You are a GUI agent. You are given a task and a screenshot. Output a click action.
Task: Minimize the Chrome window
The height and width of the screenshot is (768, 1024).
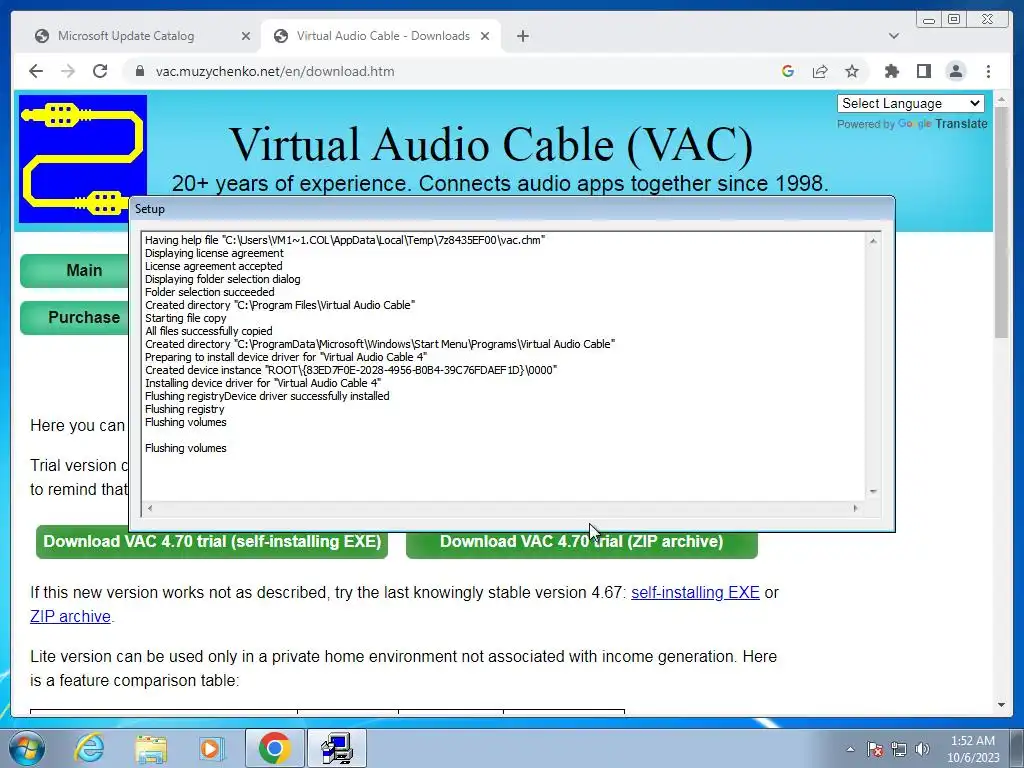click(x=929, y=20)
